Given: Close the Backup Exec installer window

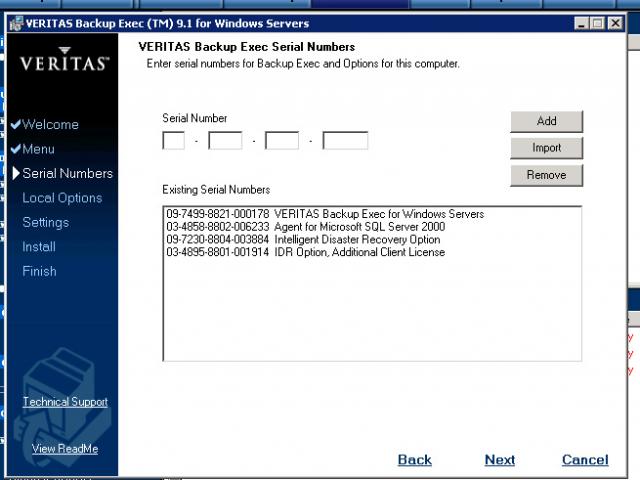Looking at the screenshot, I should [615, 23].
